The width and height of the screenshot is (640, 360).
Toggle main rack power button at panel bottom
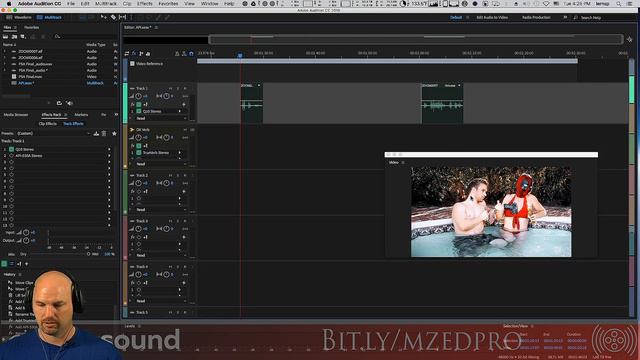coord(4,264)
